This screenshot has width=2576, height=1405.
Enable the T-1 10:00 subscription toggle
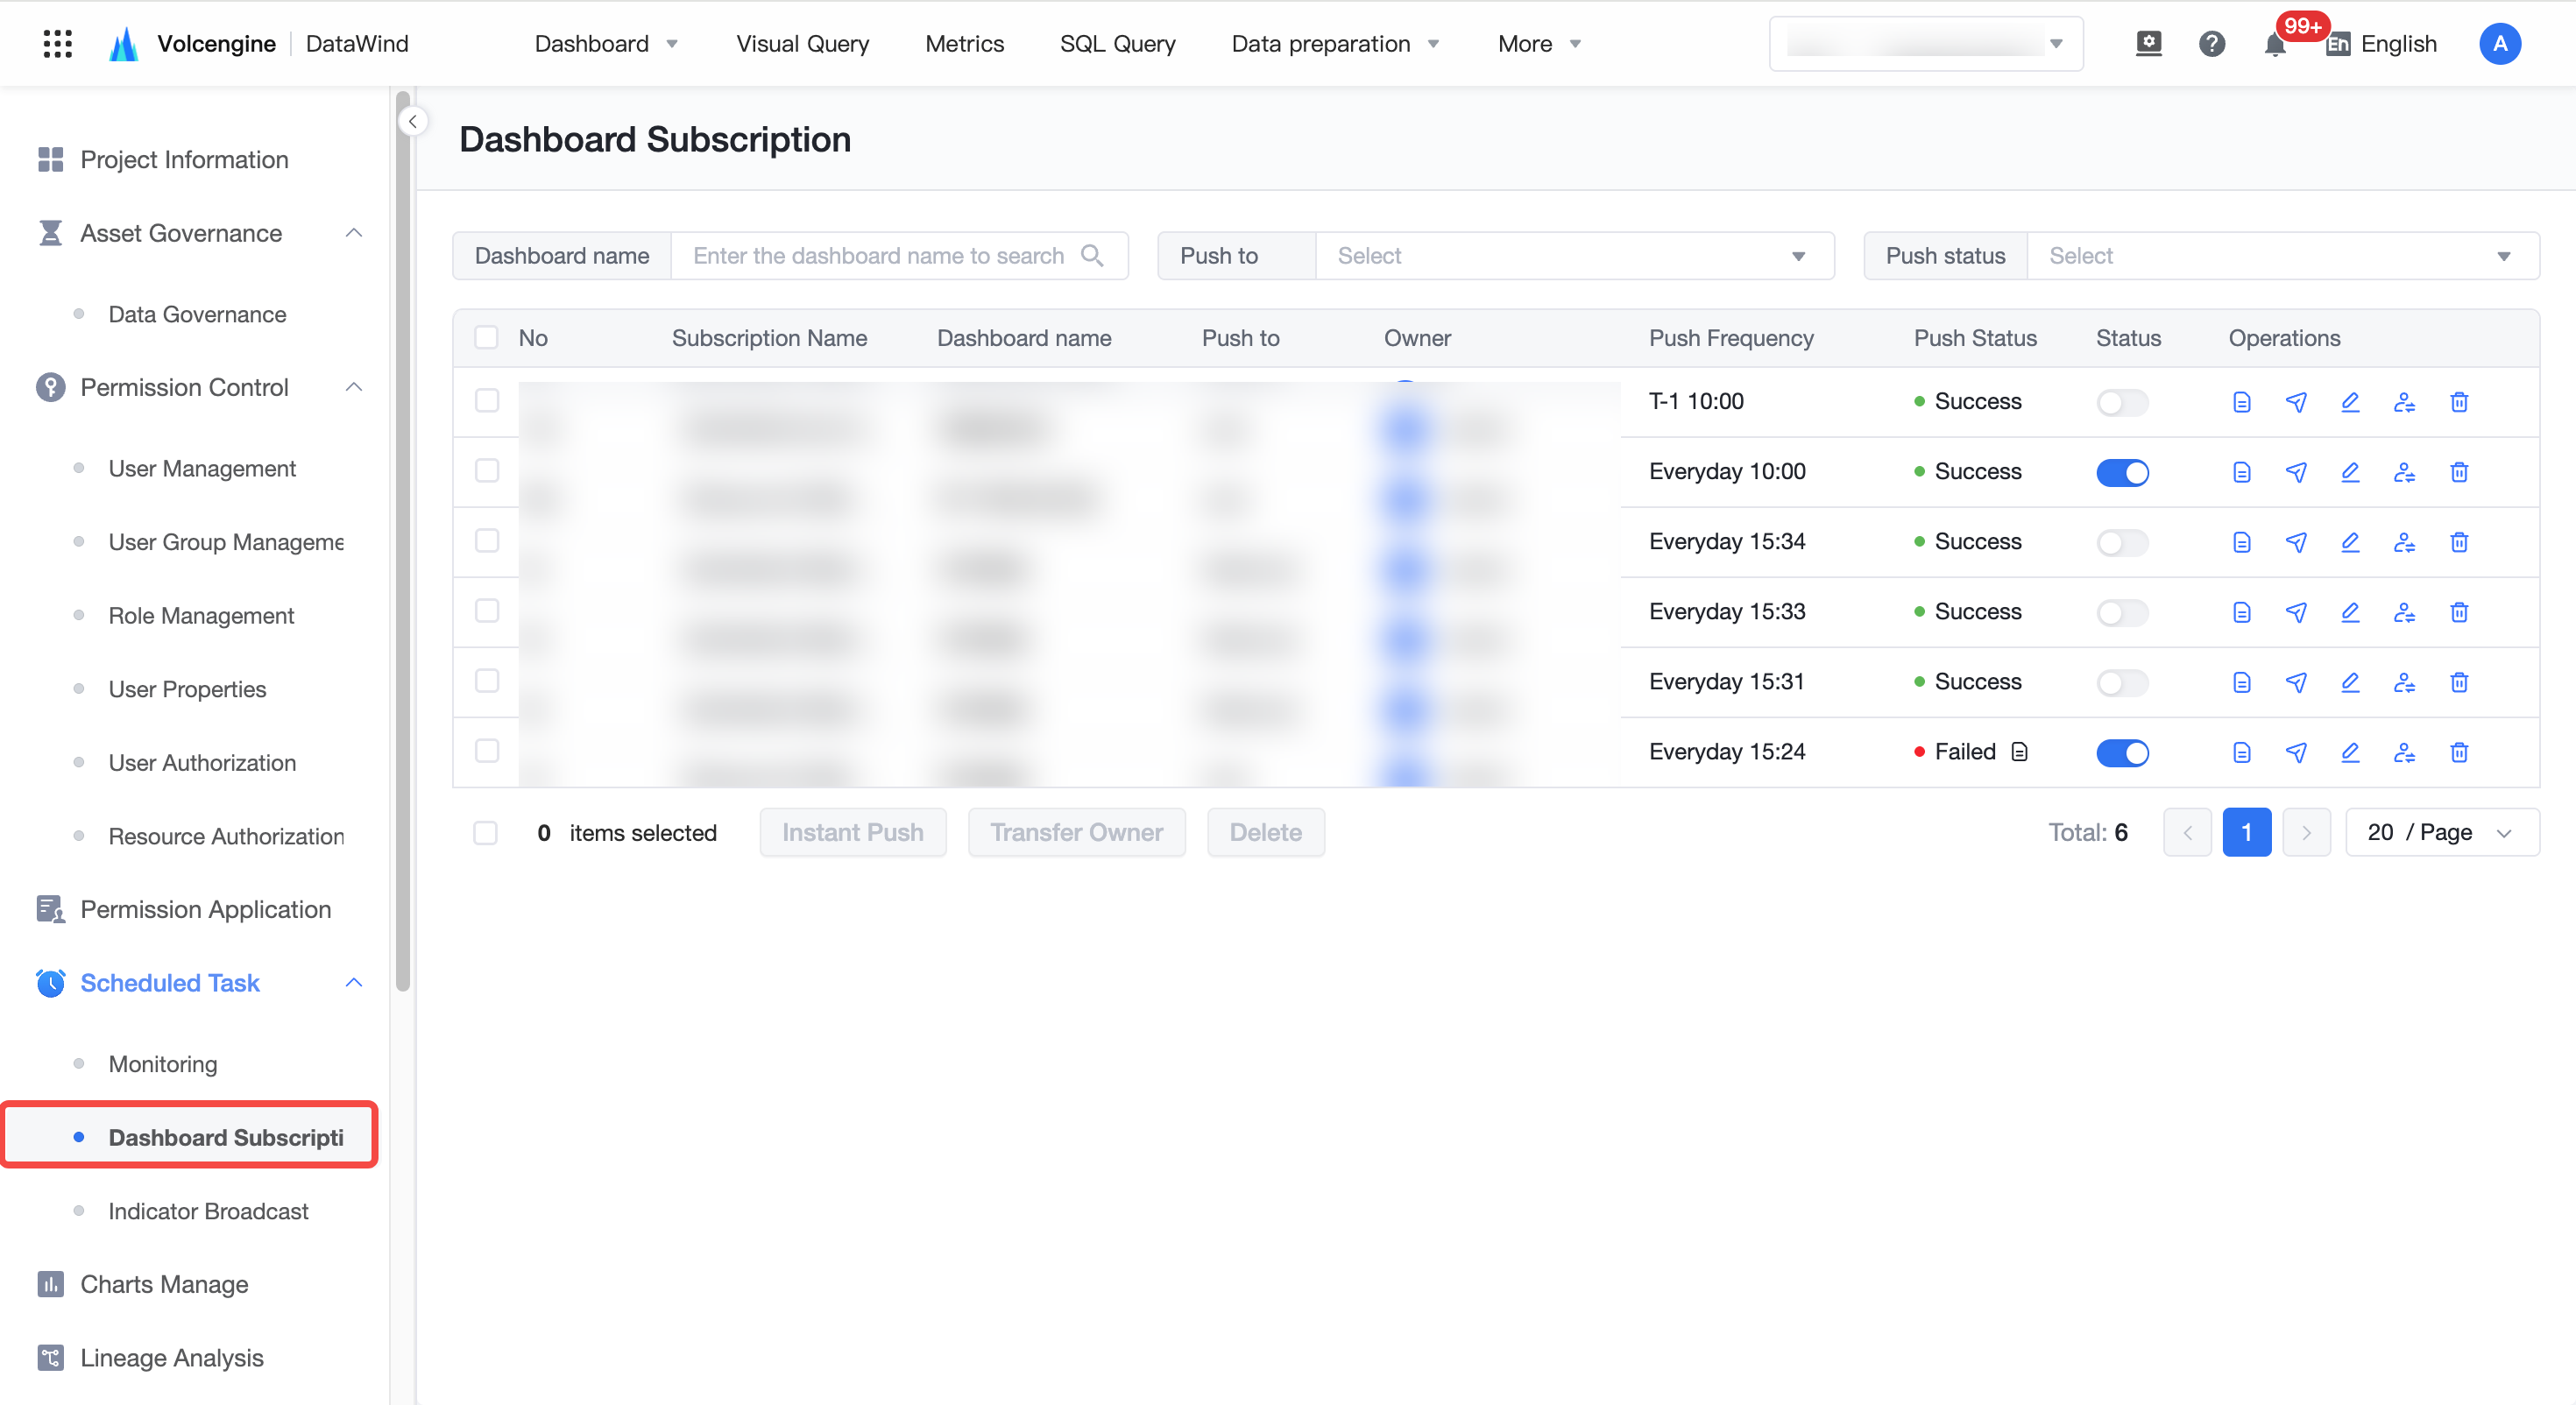[2122, 403]
